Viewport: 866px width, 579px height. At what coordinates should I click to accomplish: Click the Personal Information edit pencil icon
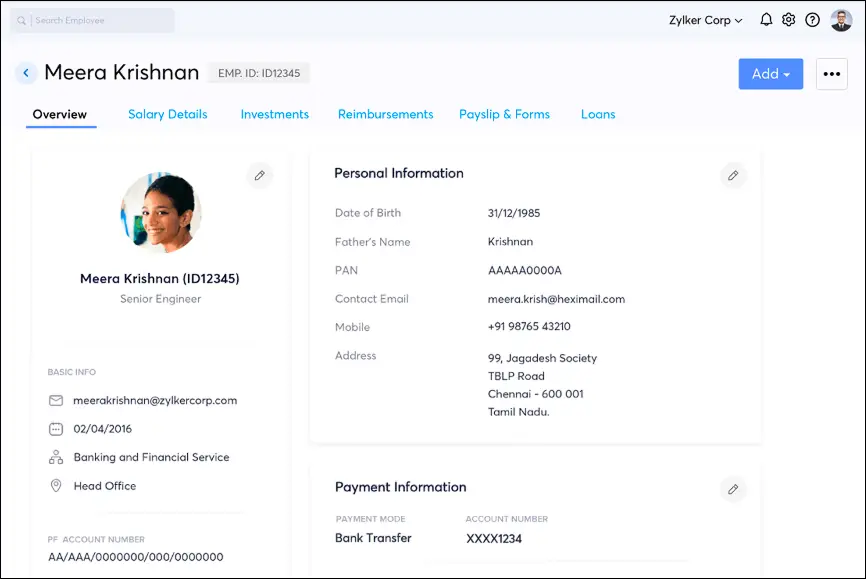733,175
